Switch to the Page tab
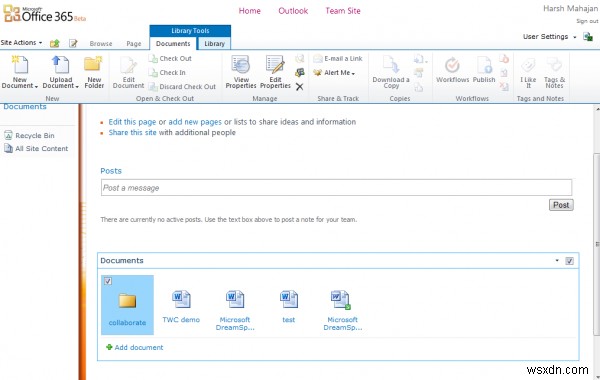This screenshot has height=380, width=600. (134, 44)
